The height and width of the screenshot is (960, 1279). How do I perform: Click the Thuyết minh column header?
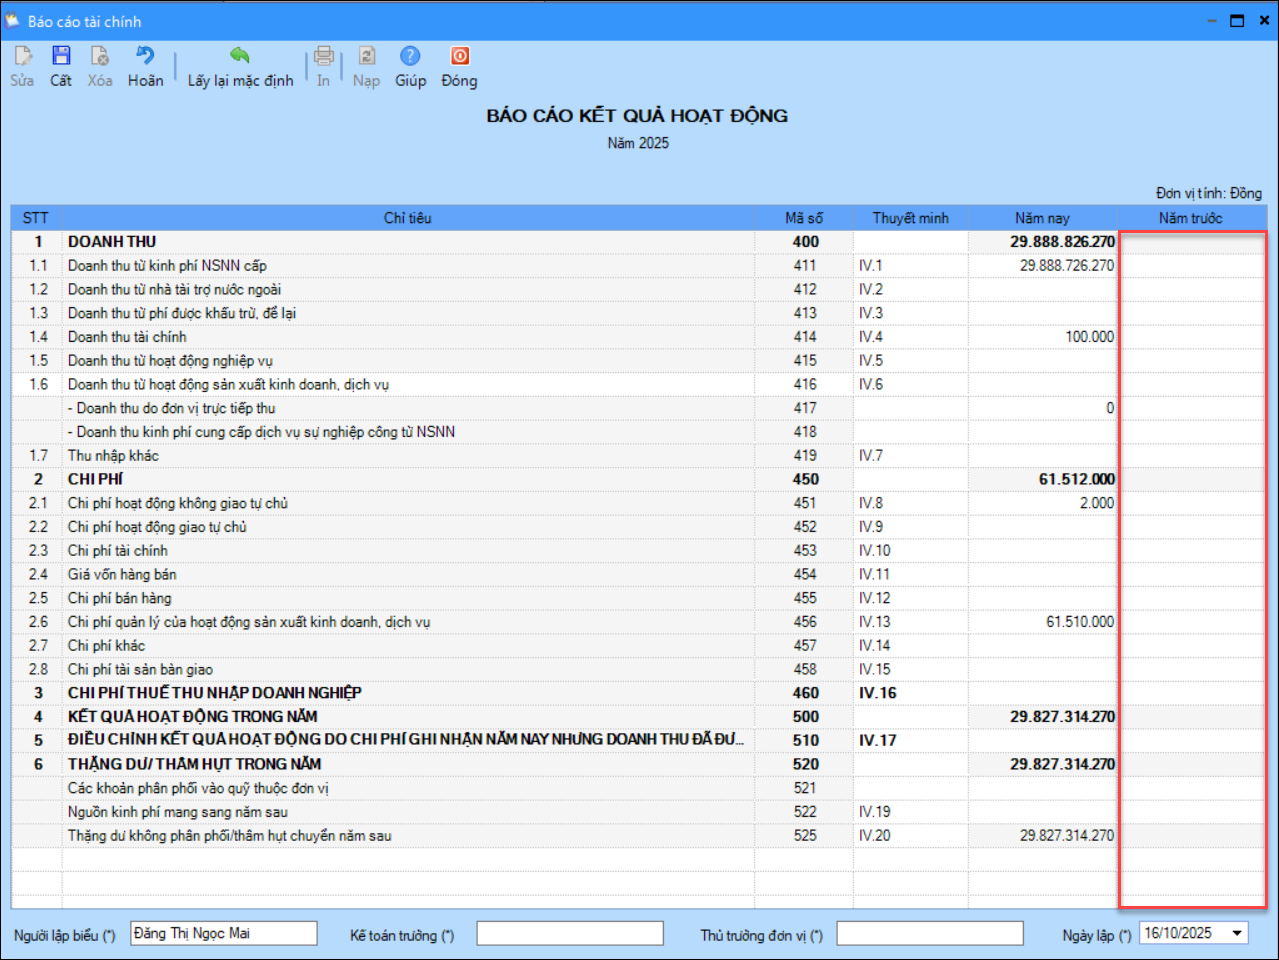click(x=910, y=218)
